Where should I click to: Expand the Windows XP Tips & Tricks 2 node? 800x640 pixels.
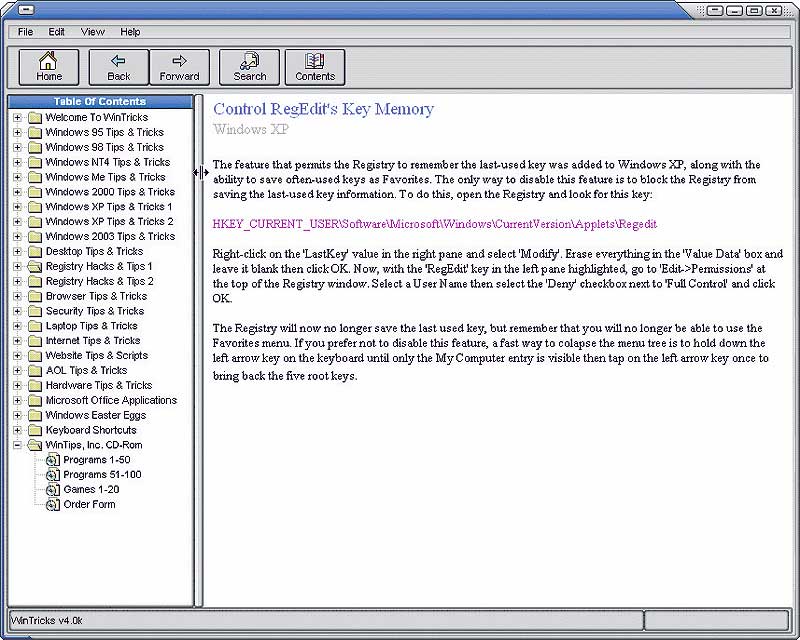17,221
